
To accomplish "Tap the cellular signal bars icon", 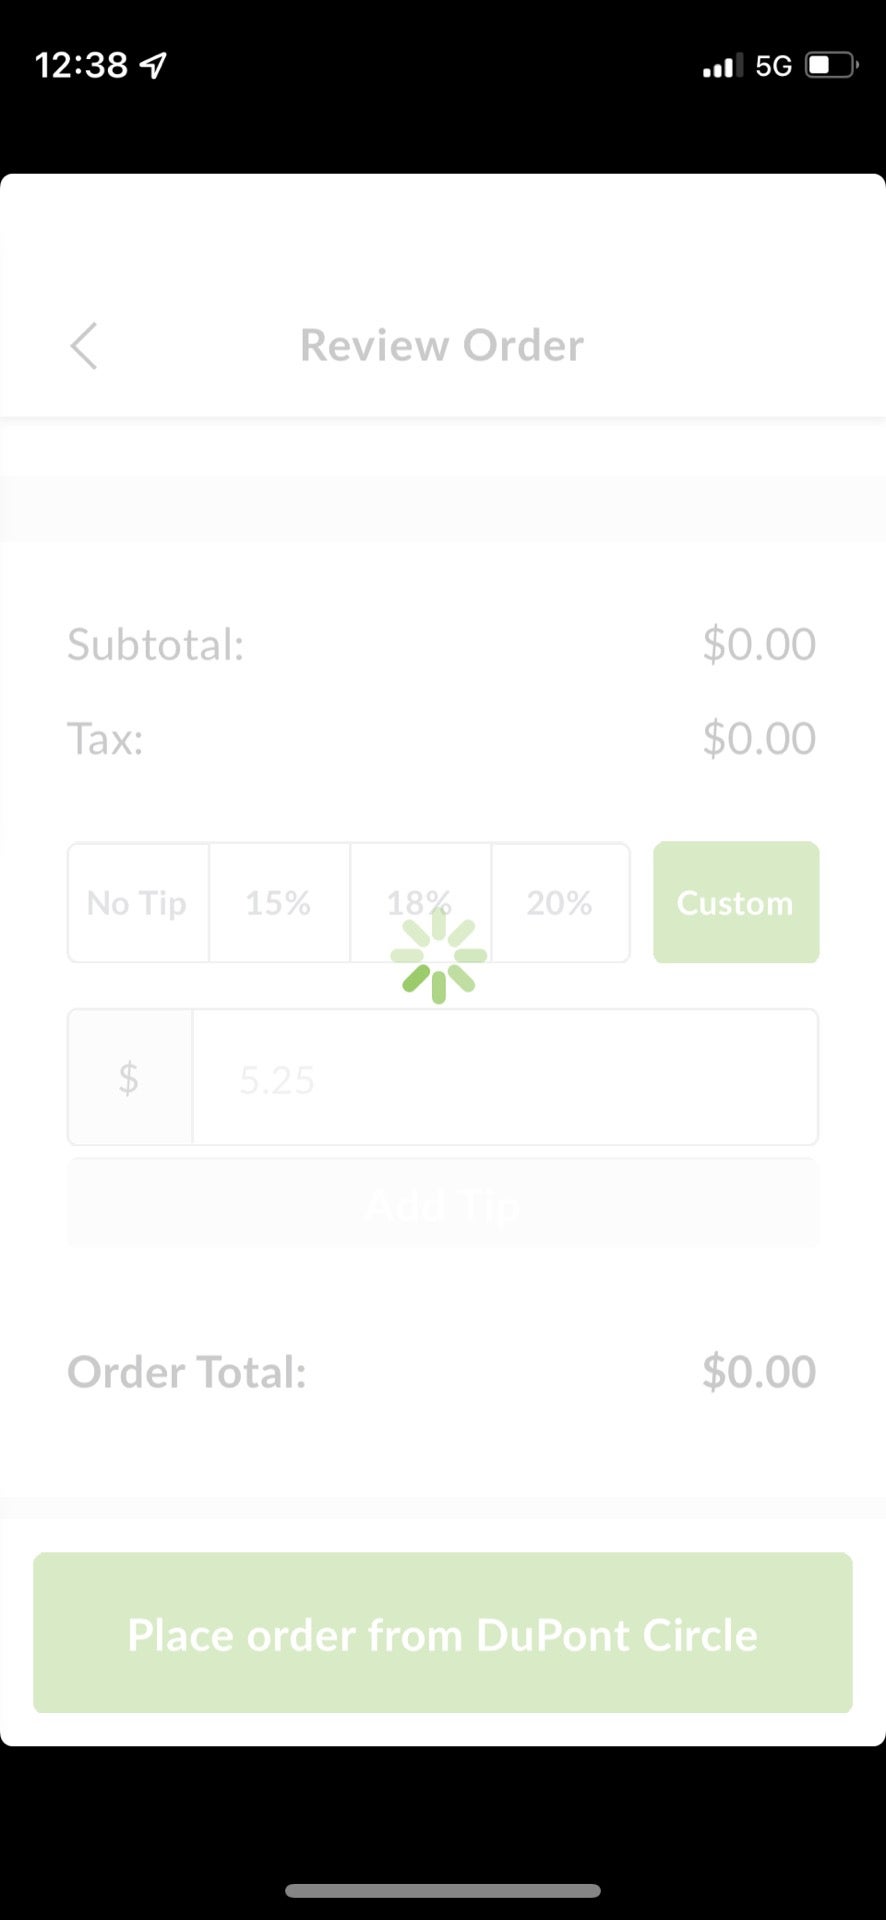I will point(722,66).
